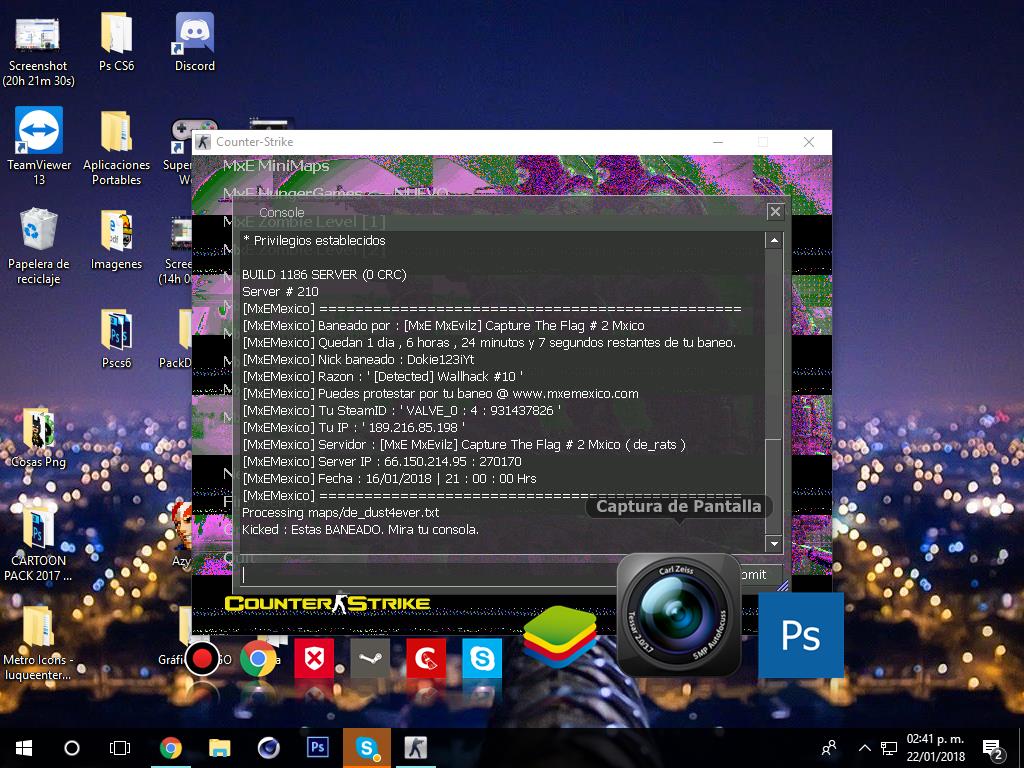Switch to Photoshop in taskbar
This screenshot has height=768, width=1024.
click(x=317, y=748)
